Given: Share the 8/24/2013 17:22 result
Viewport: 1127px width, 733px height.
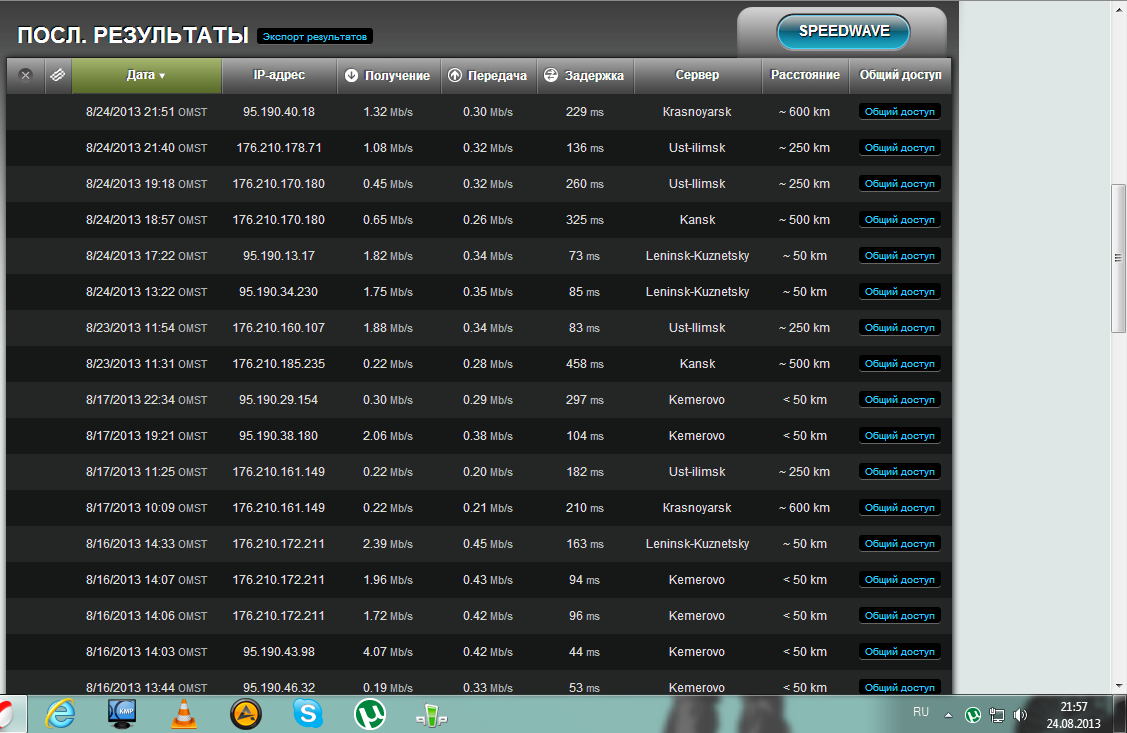Looking at the screenshot, I should point(900,256).
